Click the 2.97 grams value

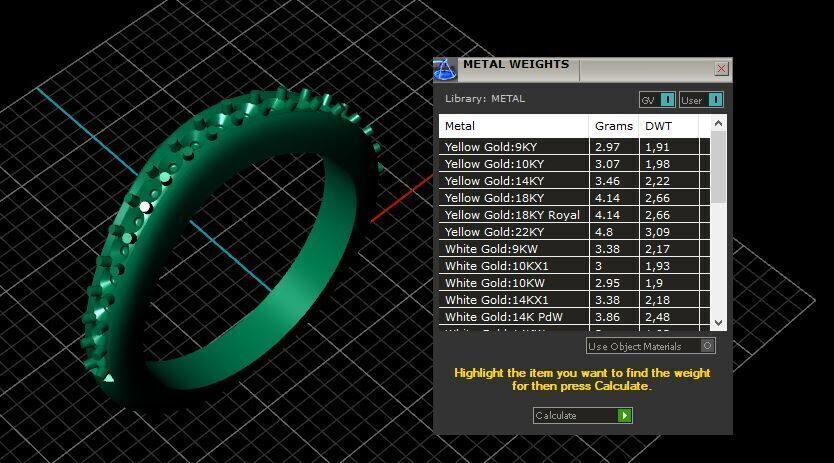point(607,147)
